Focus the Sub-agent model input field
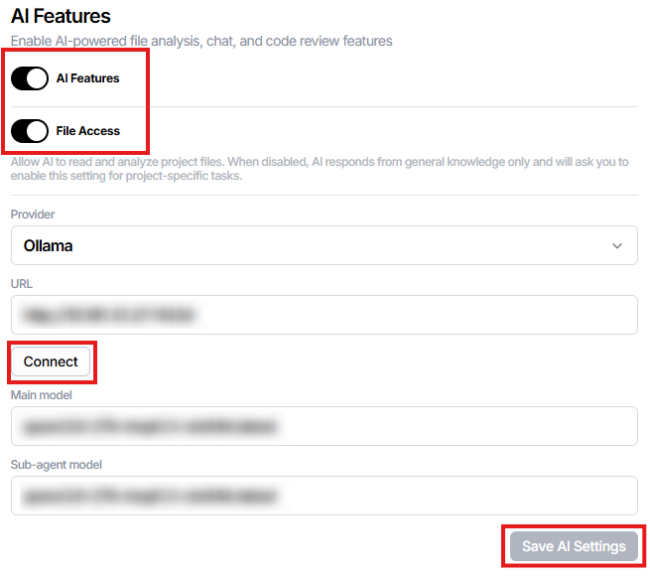 [324, 496]
